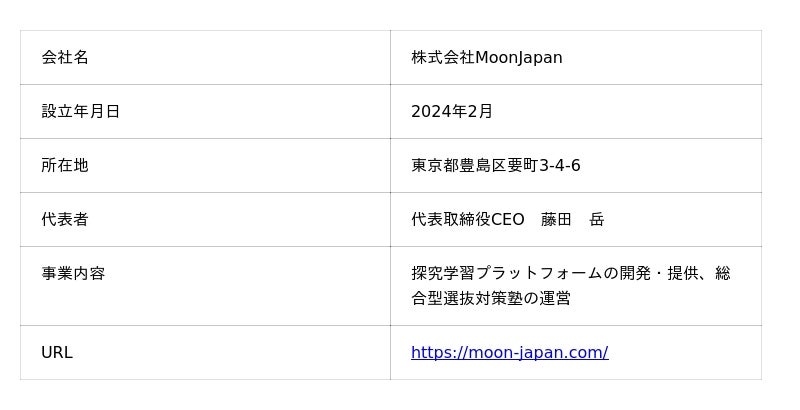
Task: Click the 設立年月日 label cell
Action: (x=80, y=111)
